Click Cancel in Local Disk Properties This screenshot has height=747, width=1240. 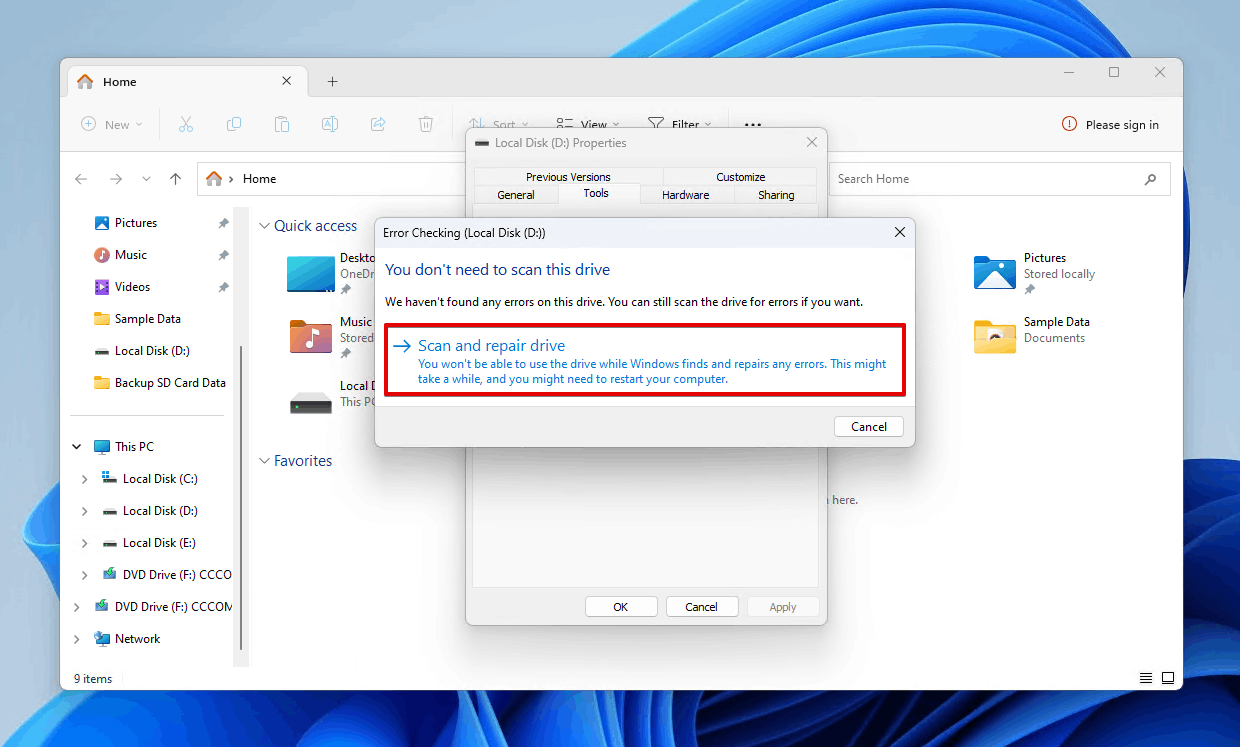pyautogui.click(x=702, y=607)
